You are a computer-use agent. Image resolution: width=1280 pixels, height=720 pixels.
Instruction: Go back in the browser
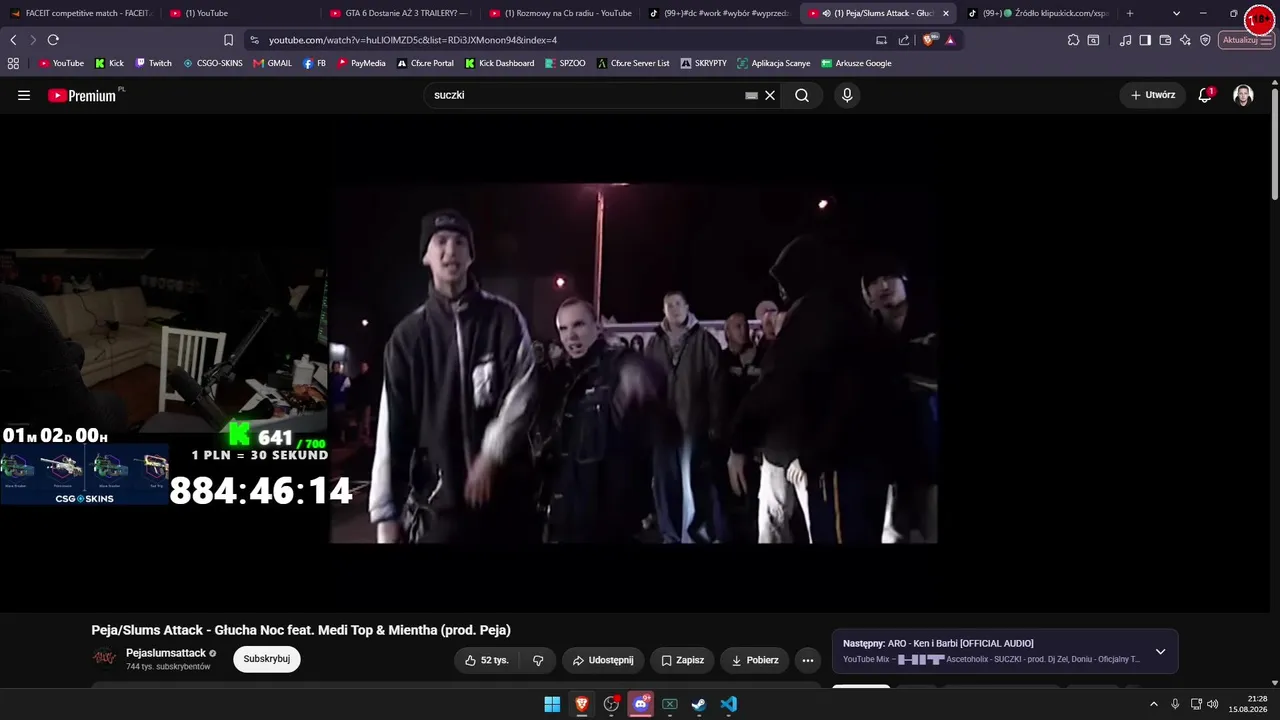13,40
